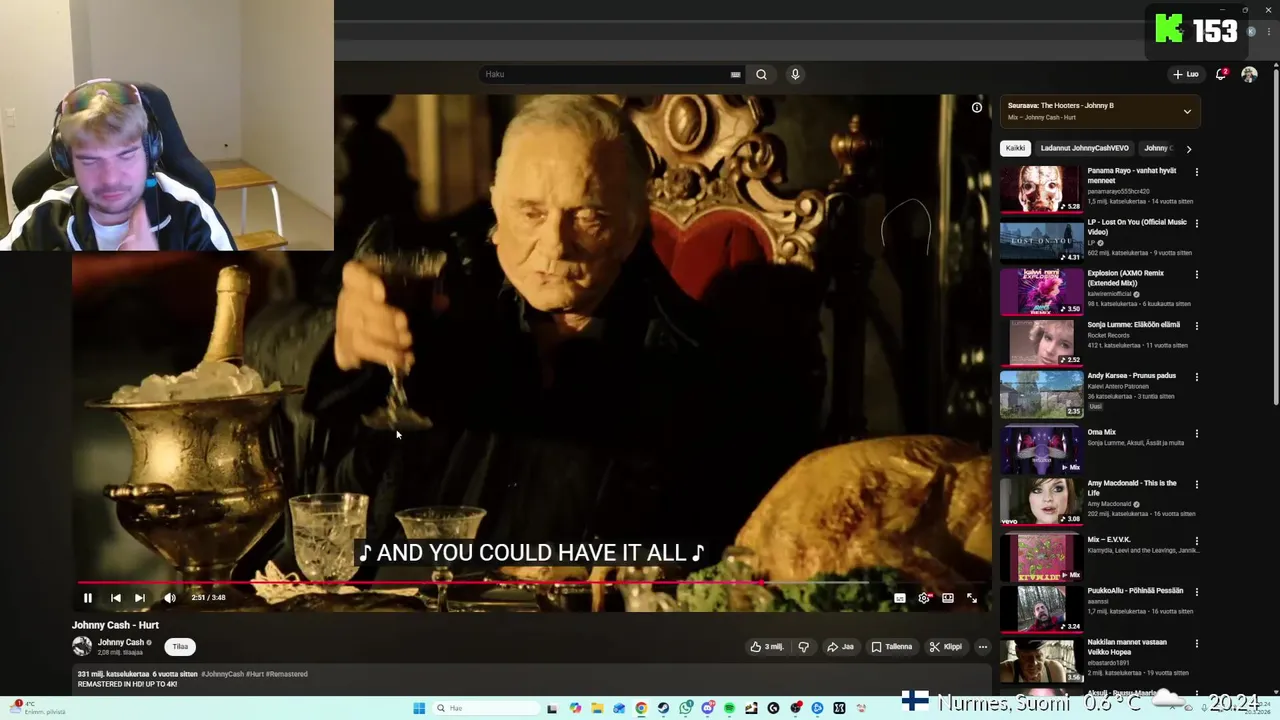
Task: Open the weather widget in the taskbar
Action: point(36,707)
